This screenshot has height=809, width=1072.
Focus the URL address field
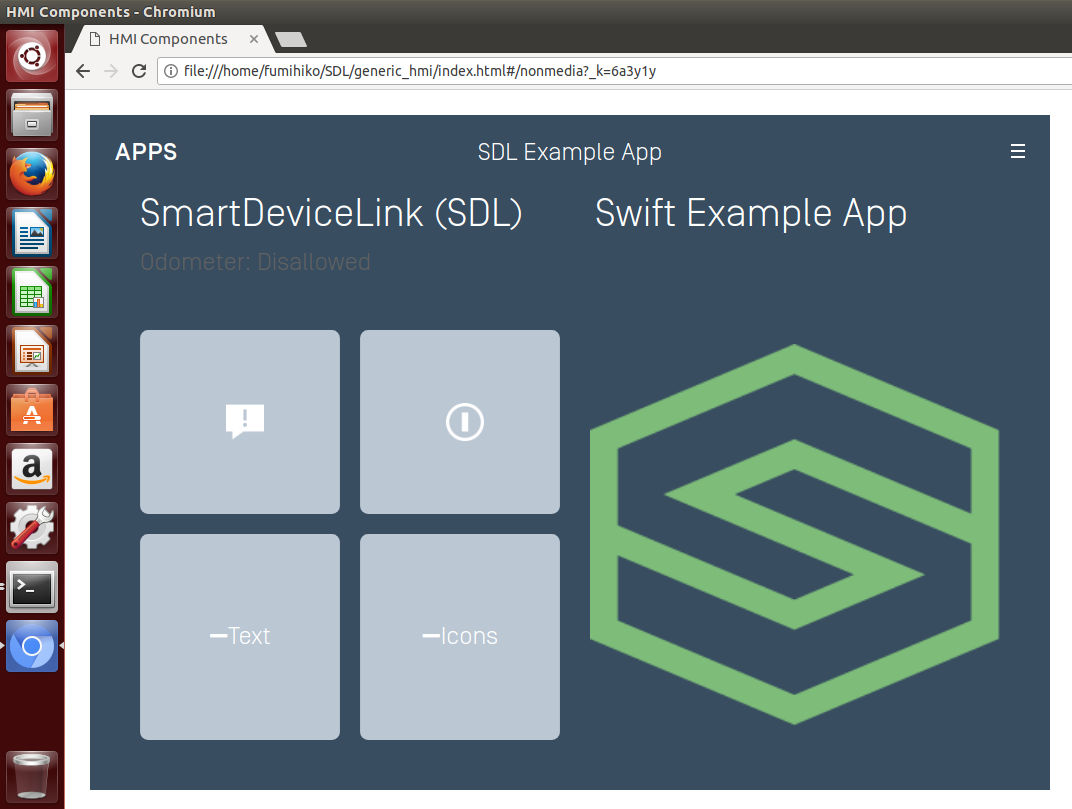tap(615, 71)
